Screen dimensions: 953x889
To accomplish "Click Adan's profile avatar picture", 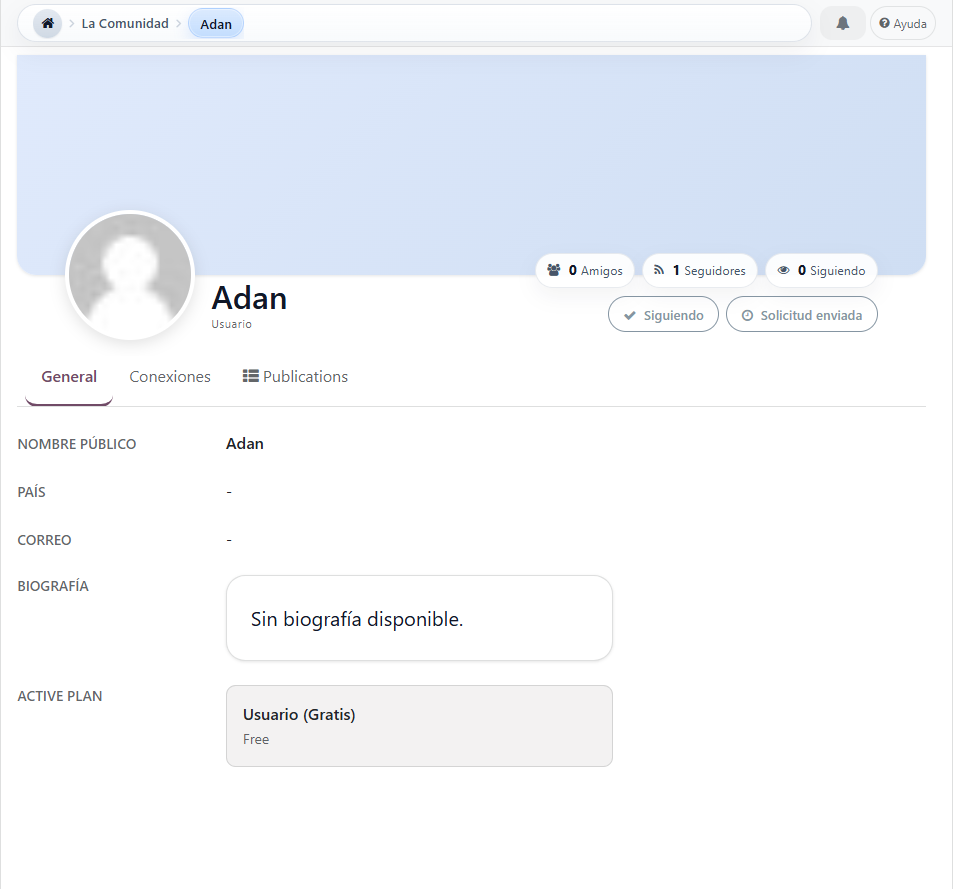I will point(130,275).
